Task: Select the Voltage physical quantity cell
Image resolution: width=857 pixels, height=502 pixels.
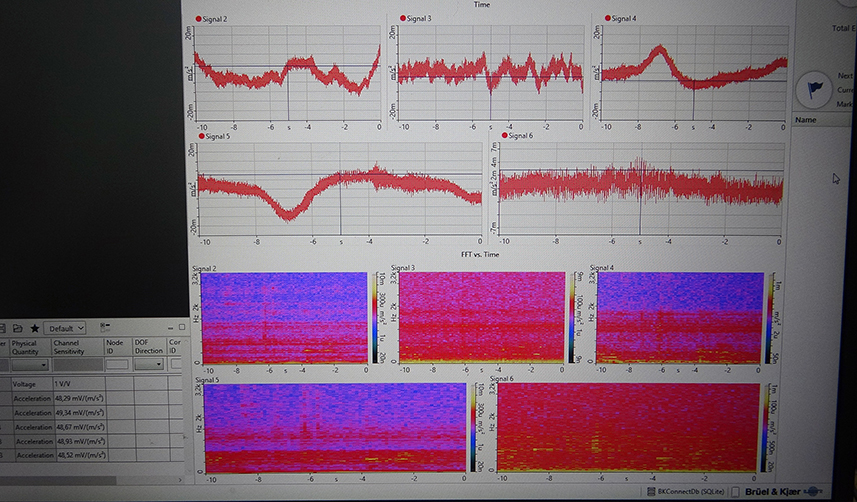Action: coord(26,384)
